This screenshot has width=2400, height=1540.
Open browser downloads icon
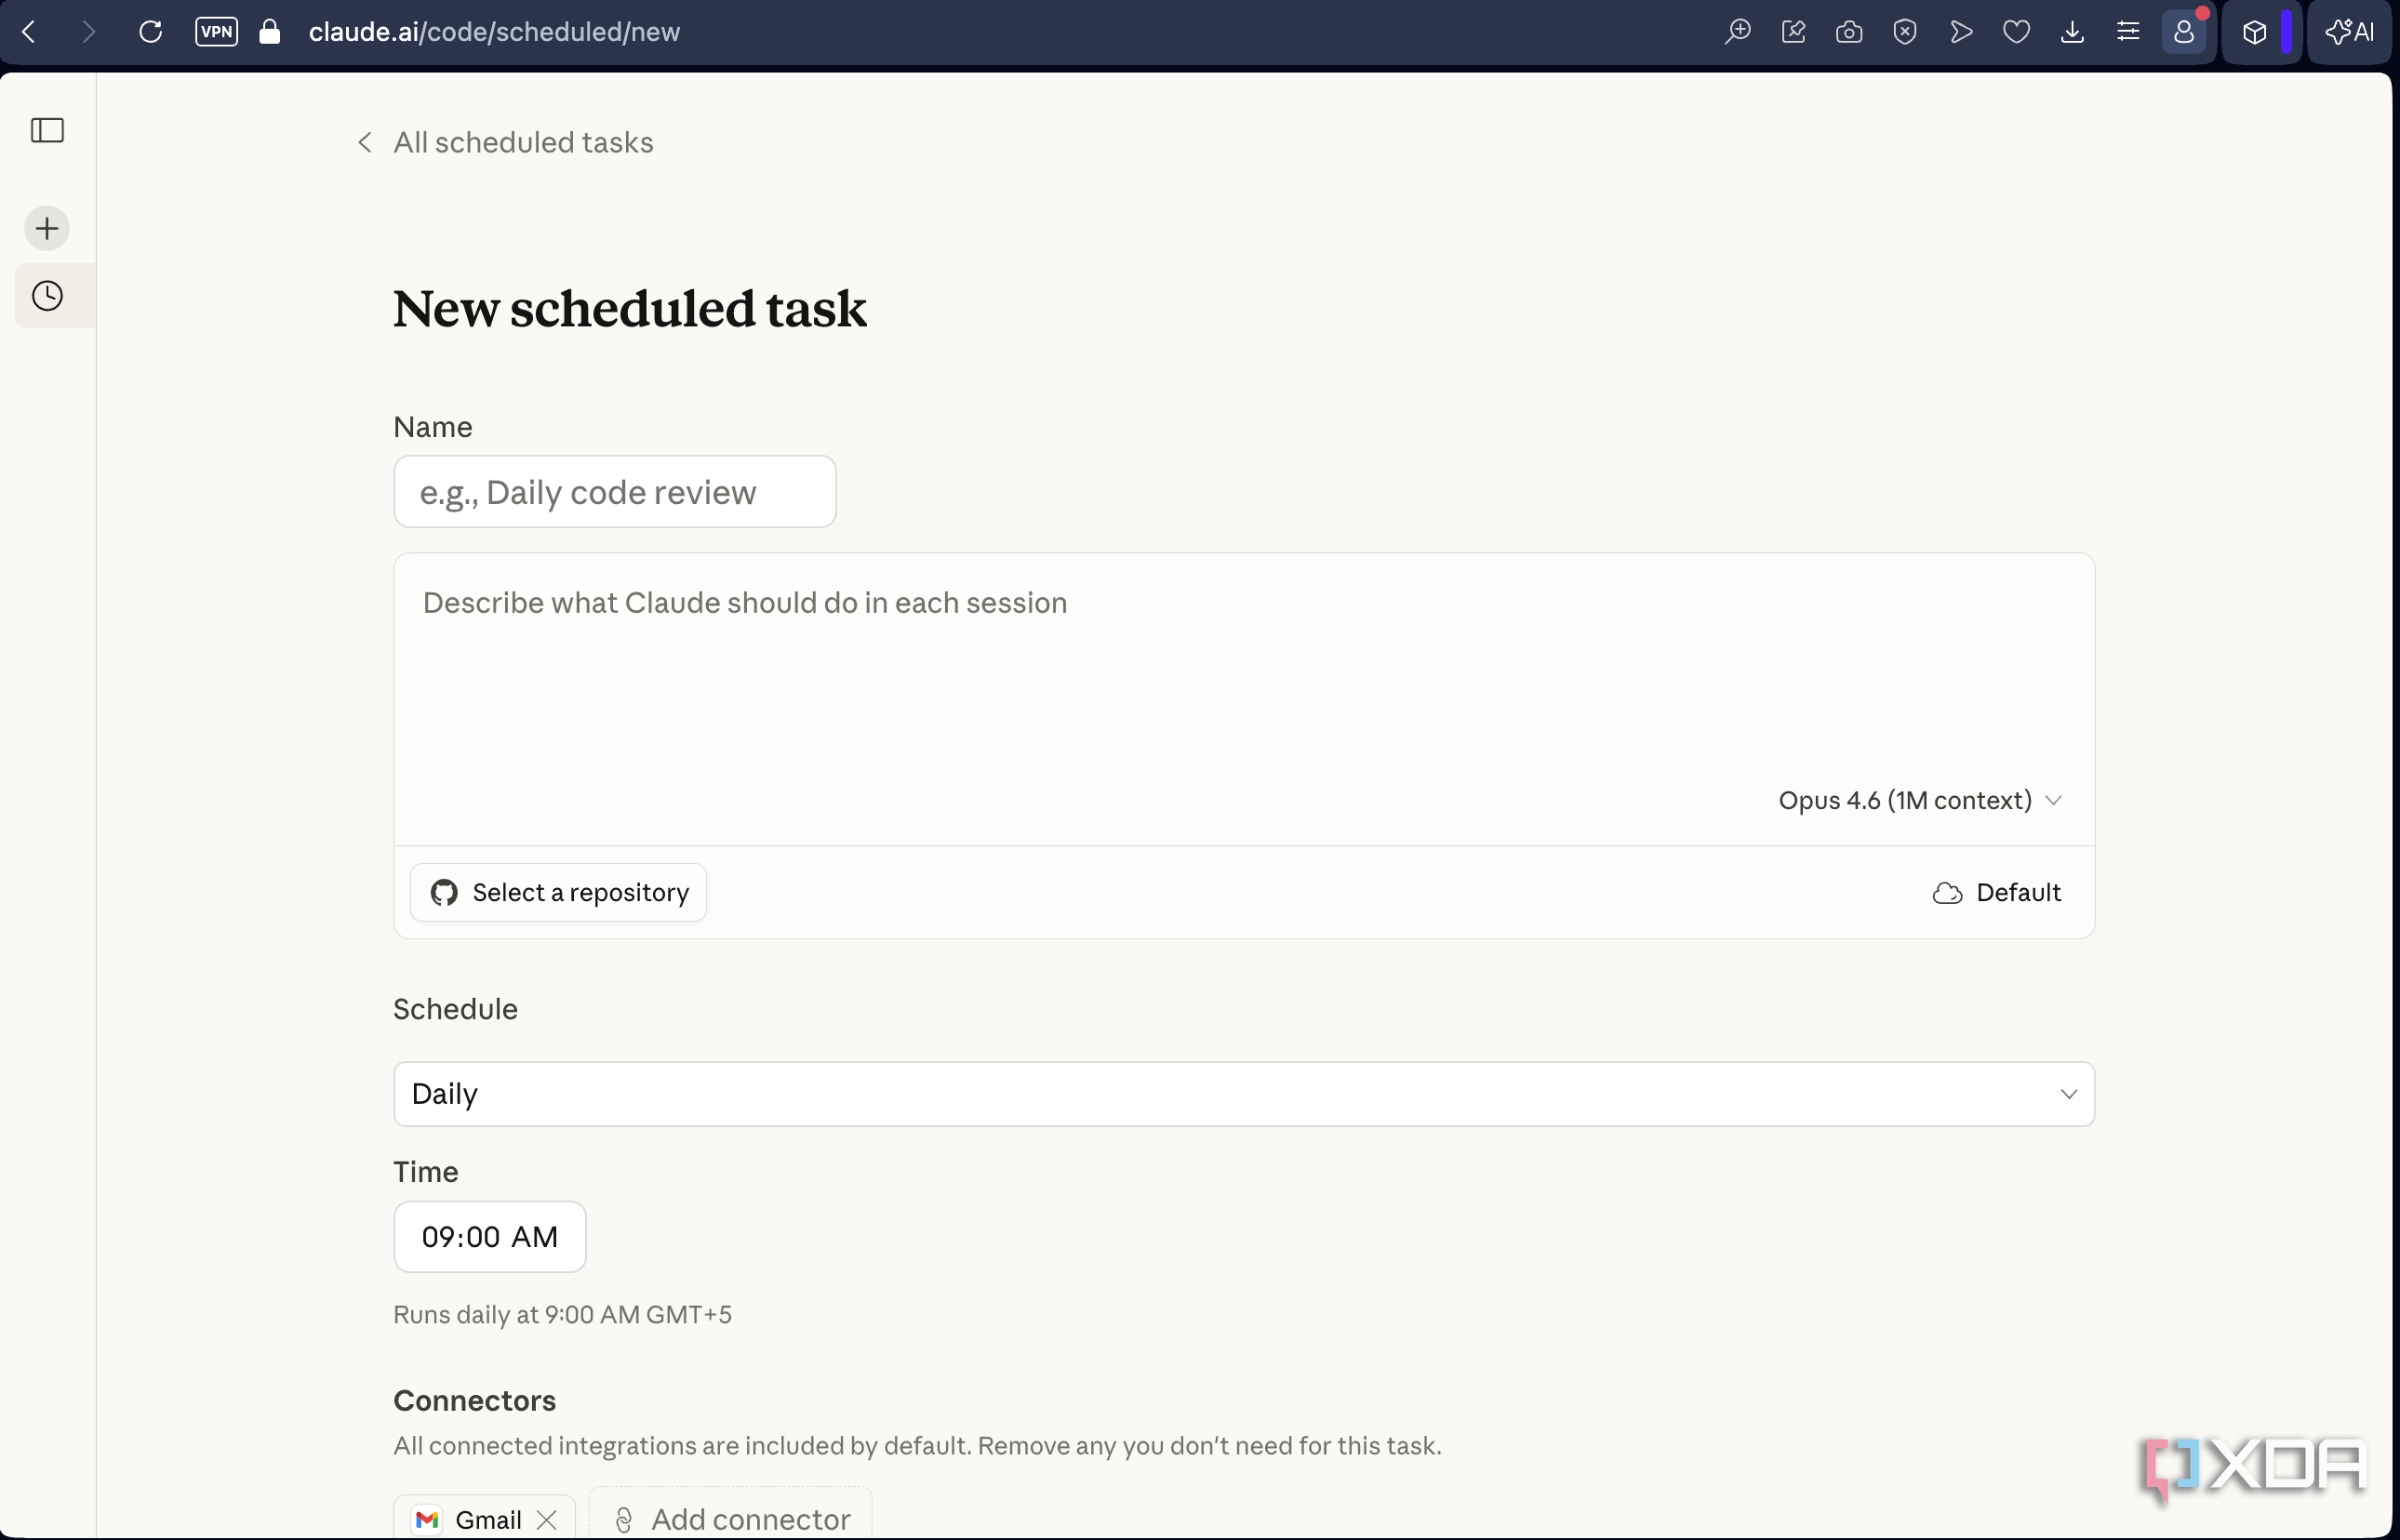2073,32
